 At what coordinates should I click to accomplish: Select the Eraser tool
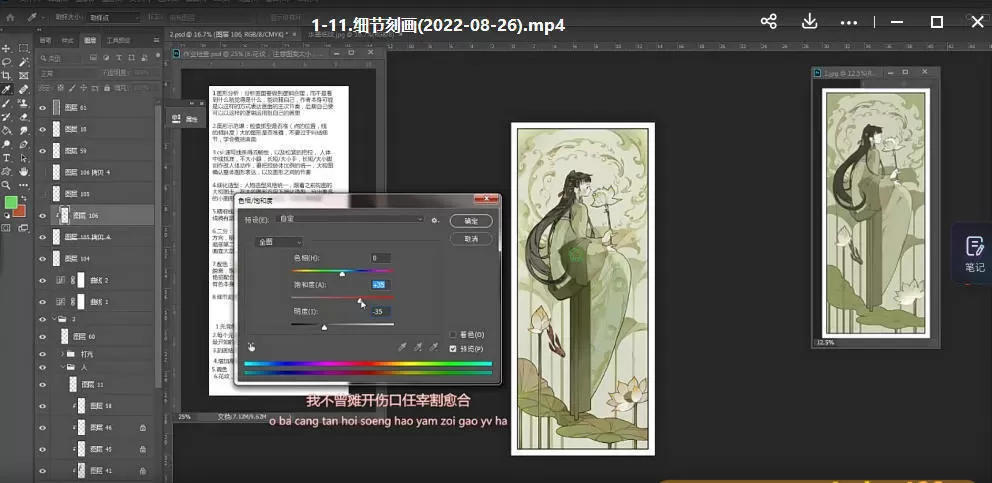pyautogui.click(x=24, y=117)
